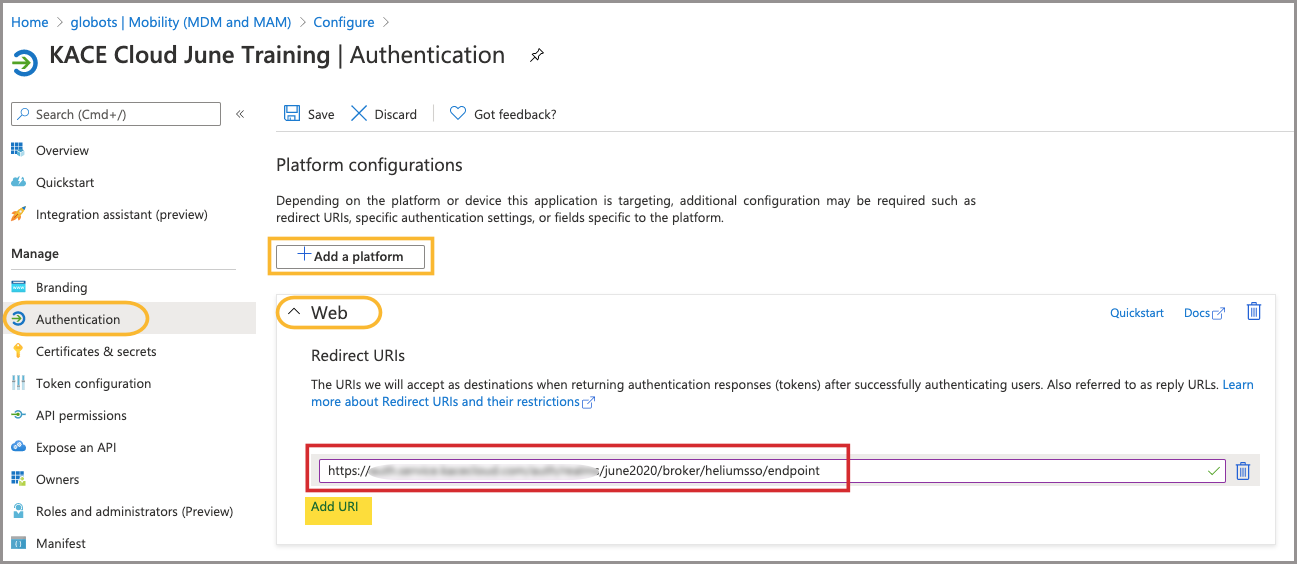Open the Docs external link
This screenshot has height=564, width=1297.
1203,313
